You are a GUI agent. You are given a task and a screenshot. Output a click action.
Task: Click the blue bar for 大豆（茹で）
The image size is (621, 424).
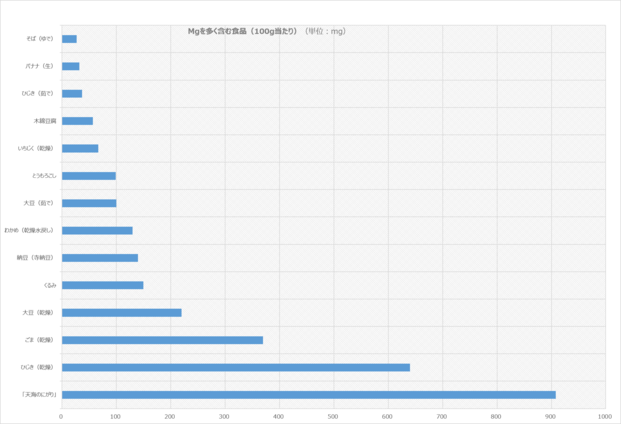(x=89, y=203)
